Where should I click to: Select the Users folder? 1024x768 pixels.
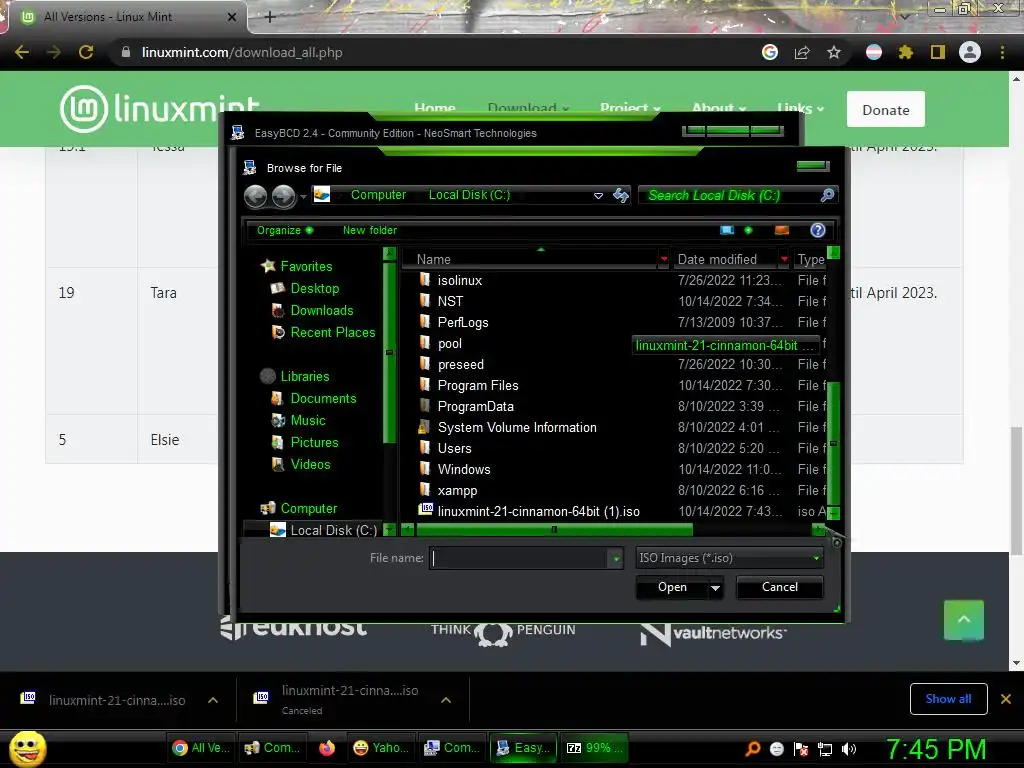click(x=454, y=448)
